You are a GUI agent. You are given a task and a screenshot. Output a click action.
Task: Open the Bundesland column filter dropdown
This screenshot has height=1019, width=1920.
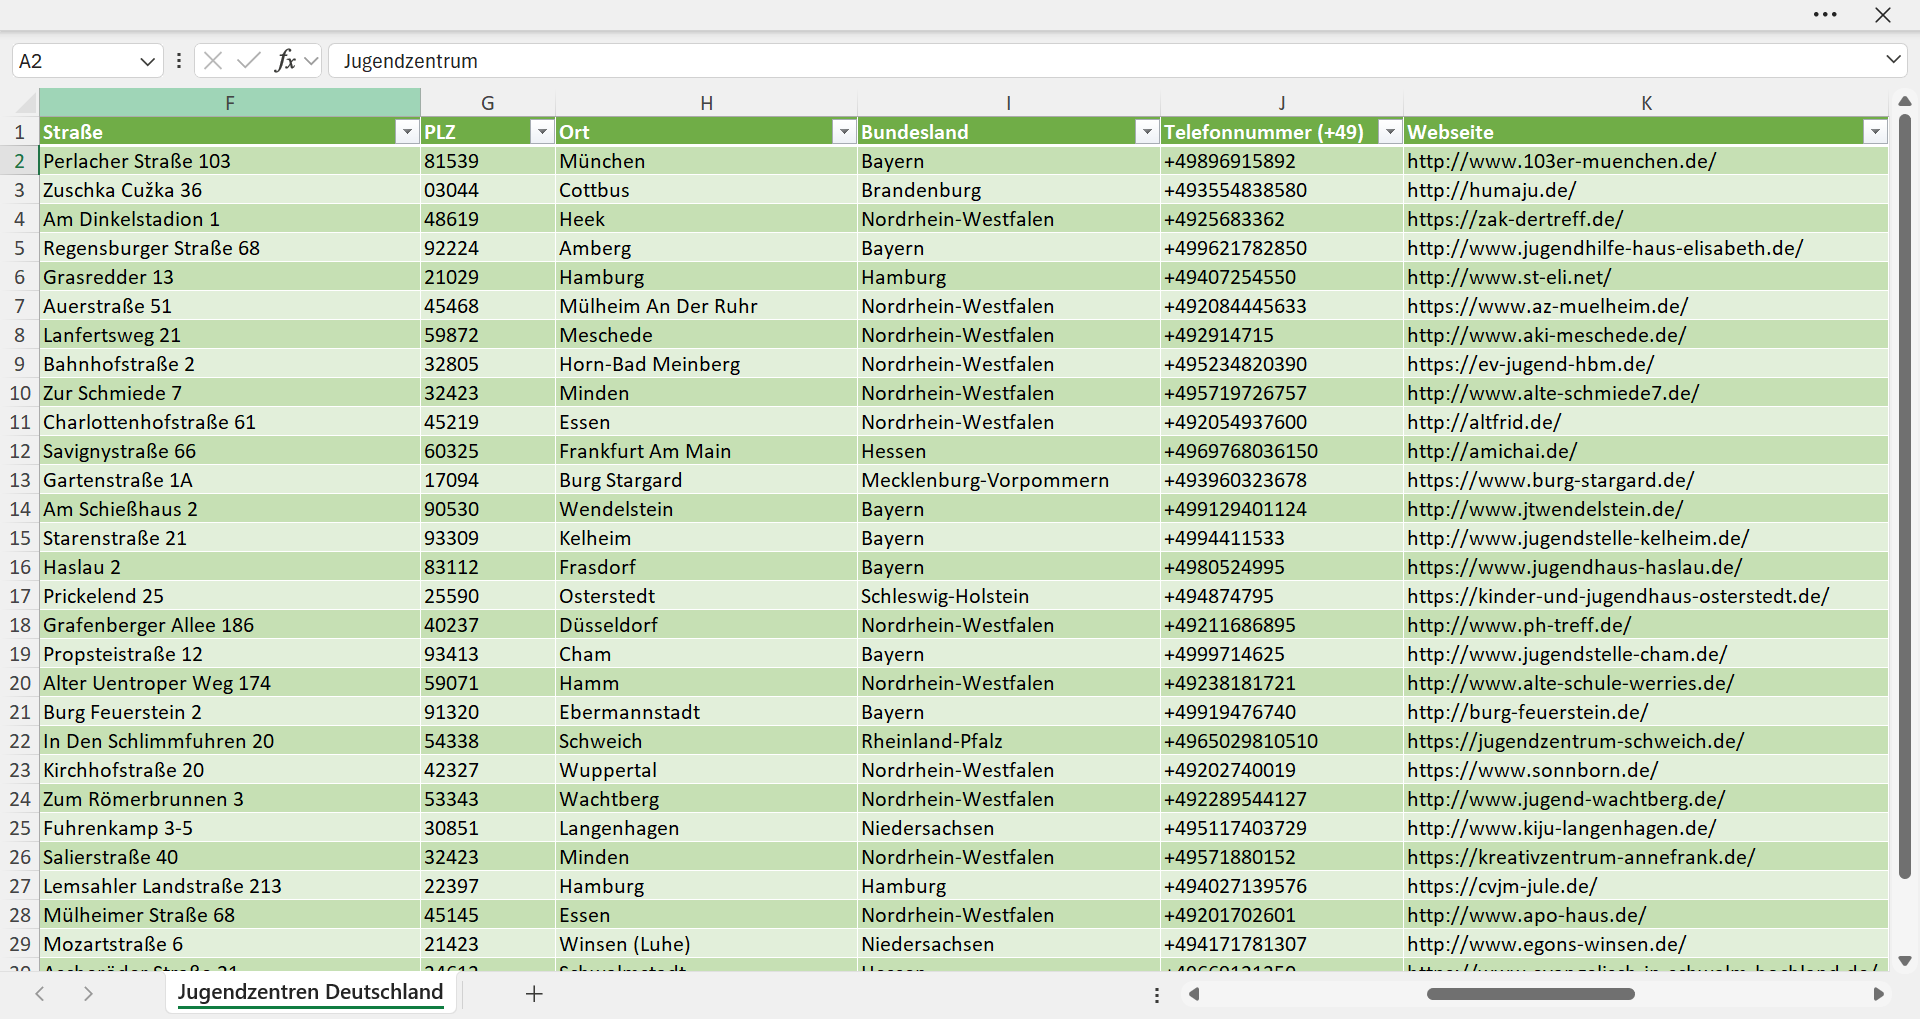1147,132
